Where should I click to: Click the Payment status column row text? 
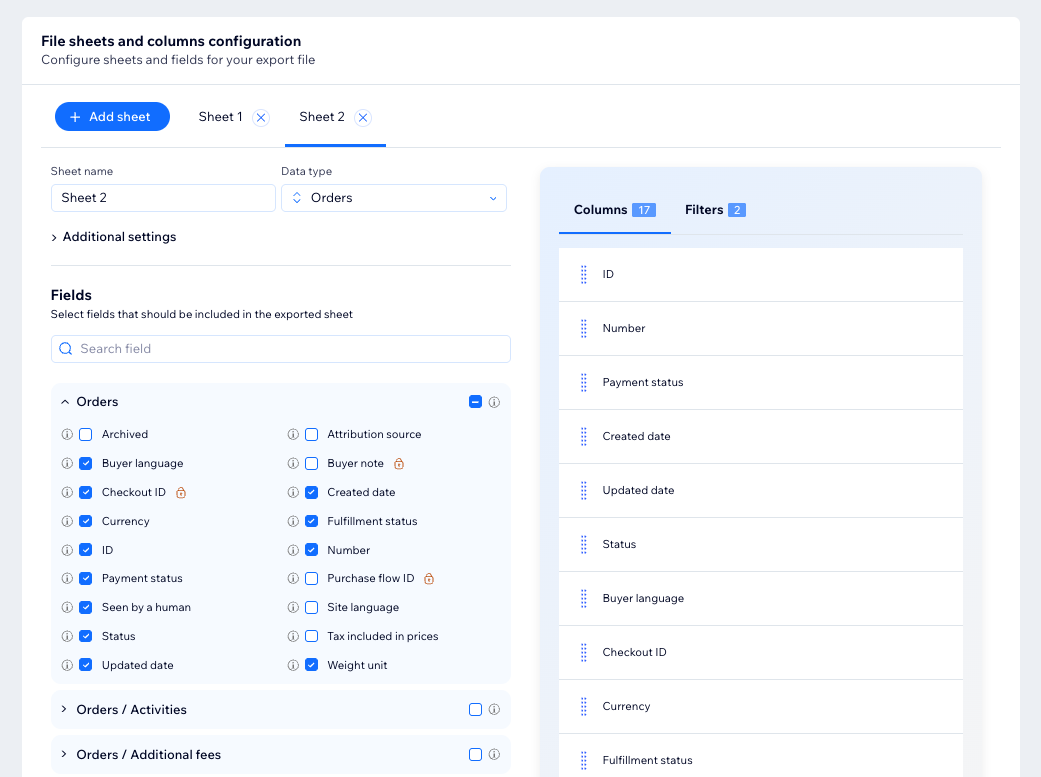tap(643, 383)
